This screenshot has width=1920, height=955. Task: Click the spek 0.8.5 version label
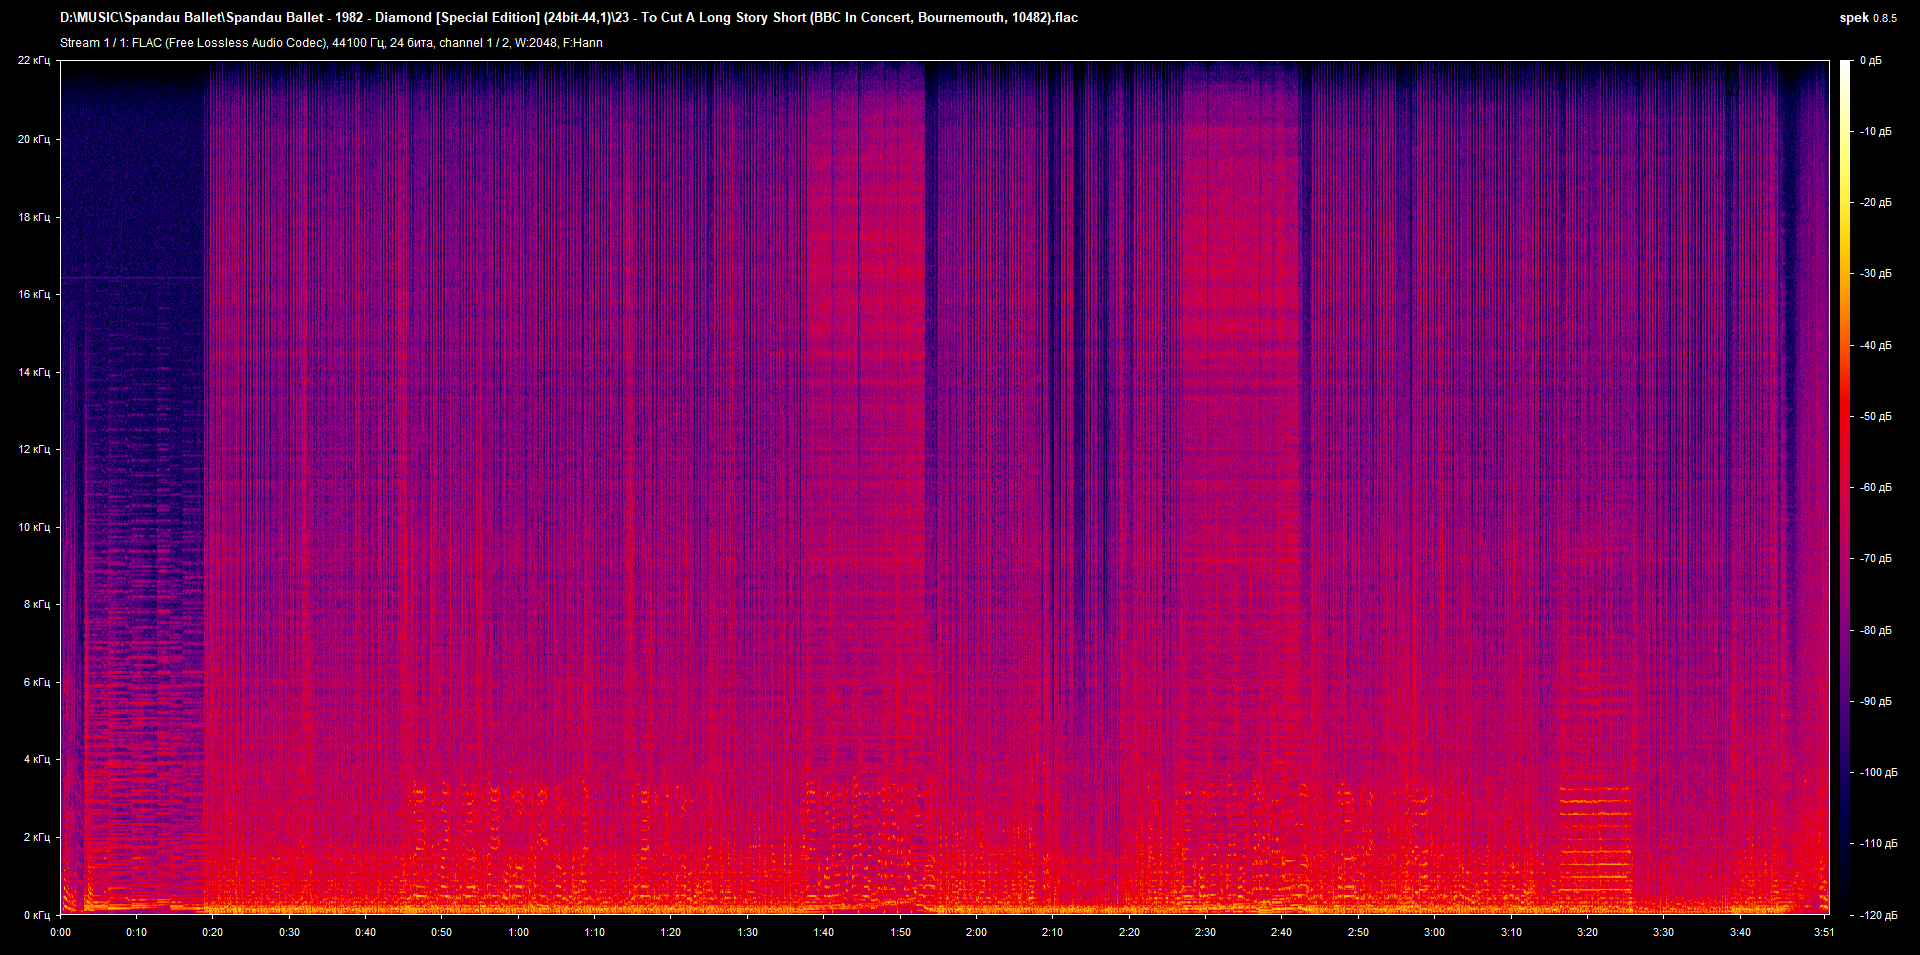pyautogui.click(x=1867, y=18)
